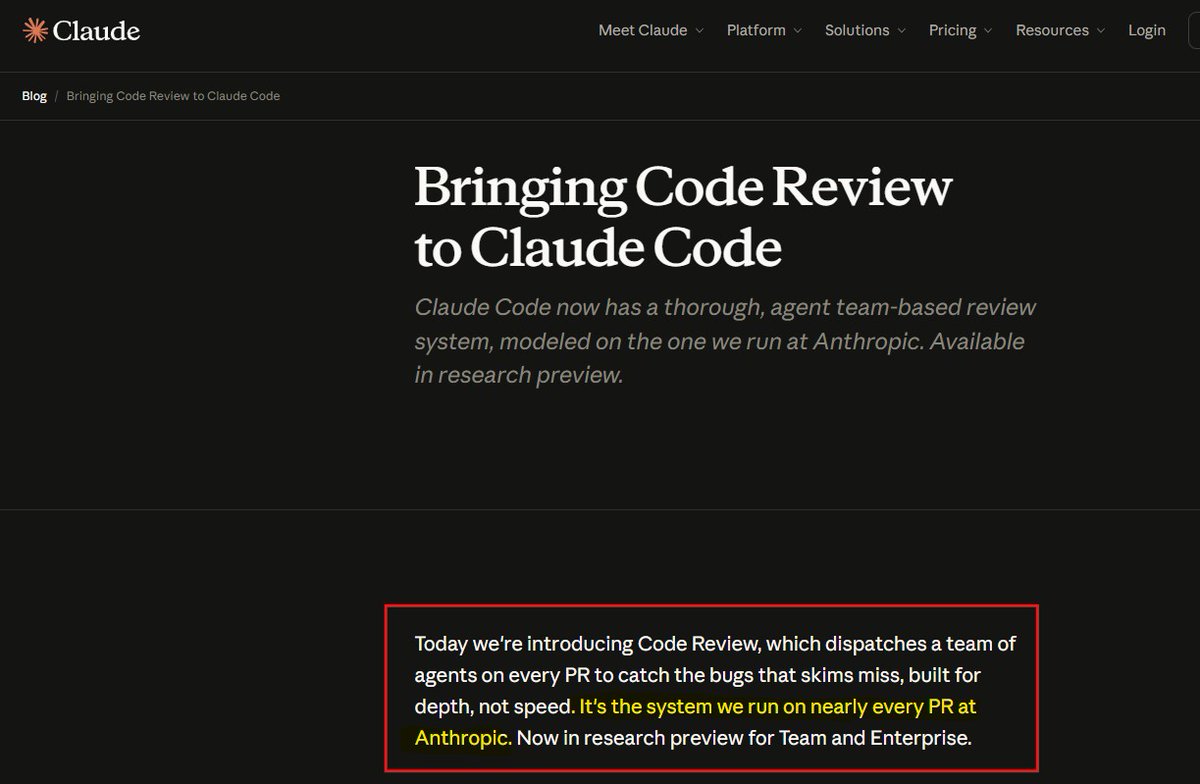Click 'Now in research preview for Team' sentence
This screenshot has width=1200, height=784.
pos(744,739)
